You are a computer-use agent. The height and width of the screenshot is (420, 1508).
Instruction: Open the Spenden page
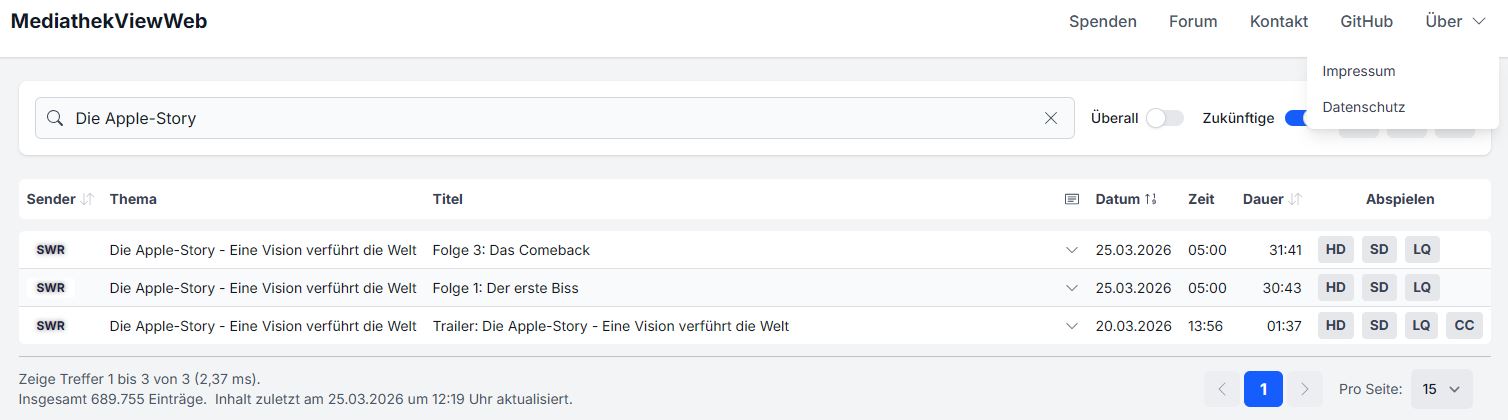pos(1102,21)
